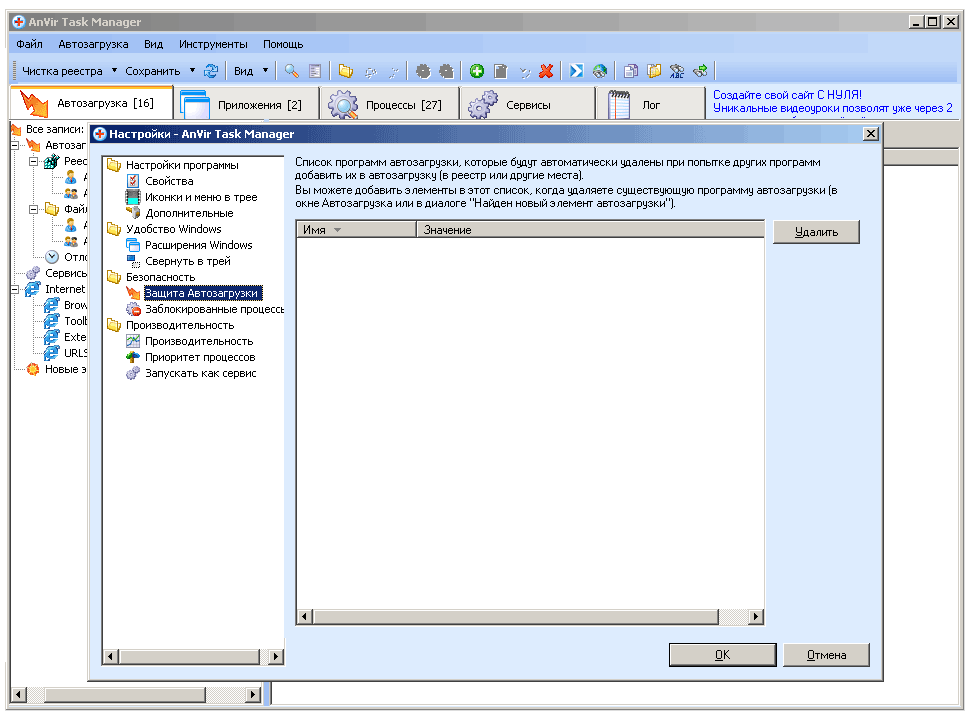Viewport: 969px width, 715px height.
Task: Open Иконки и меню в трее settings
Action: [x=200, y=197]
